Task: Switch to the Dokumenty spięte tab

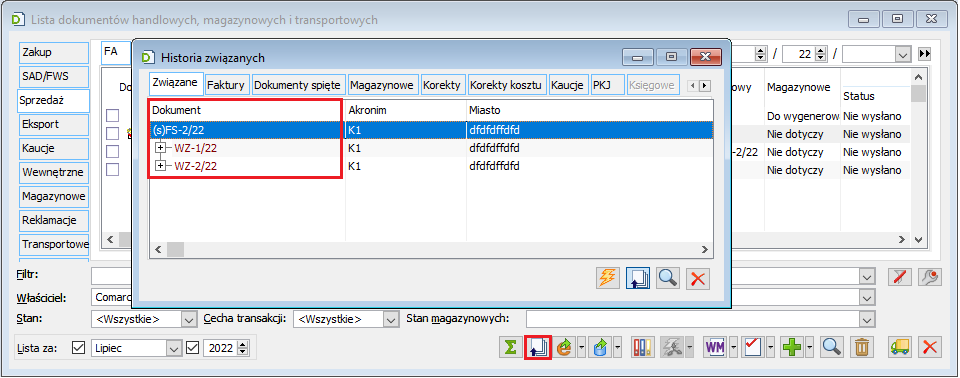Action: click(x=297, y=85)
